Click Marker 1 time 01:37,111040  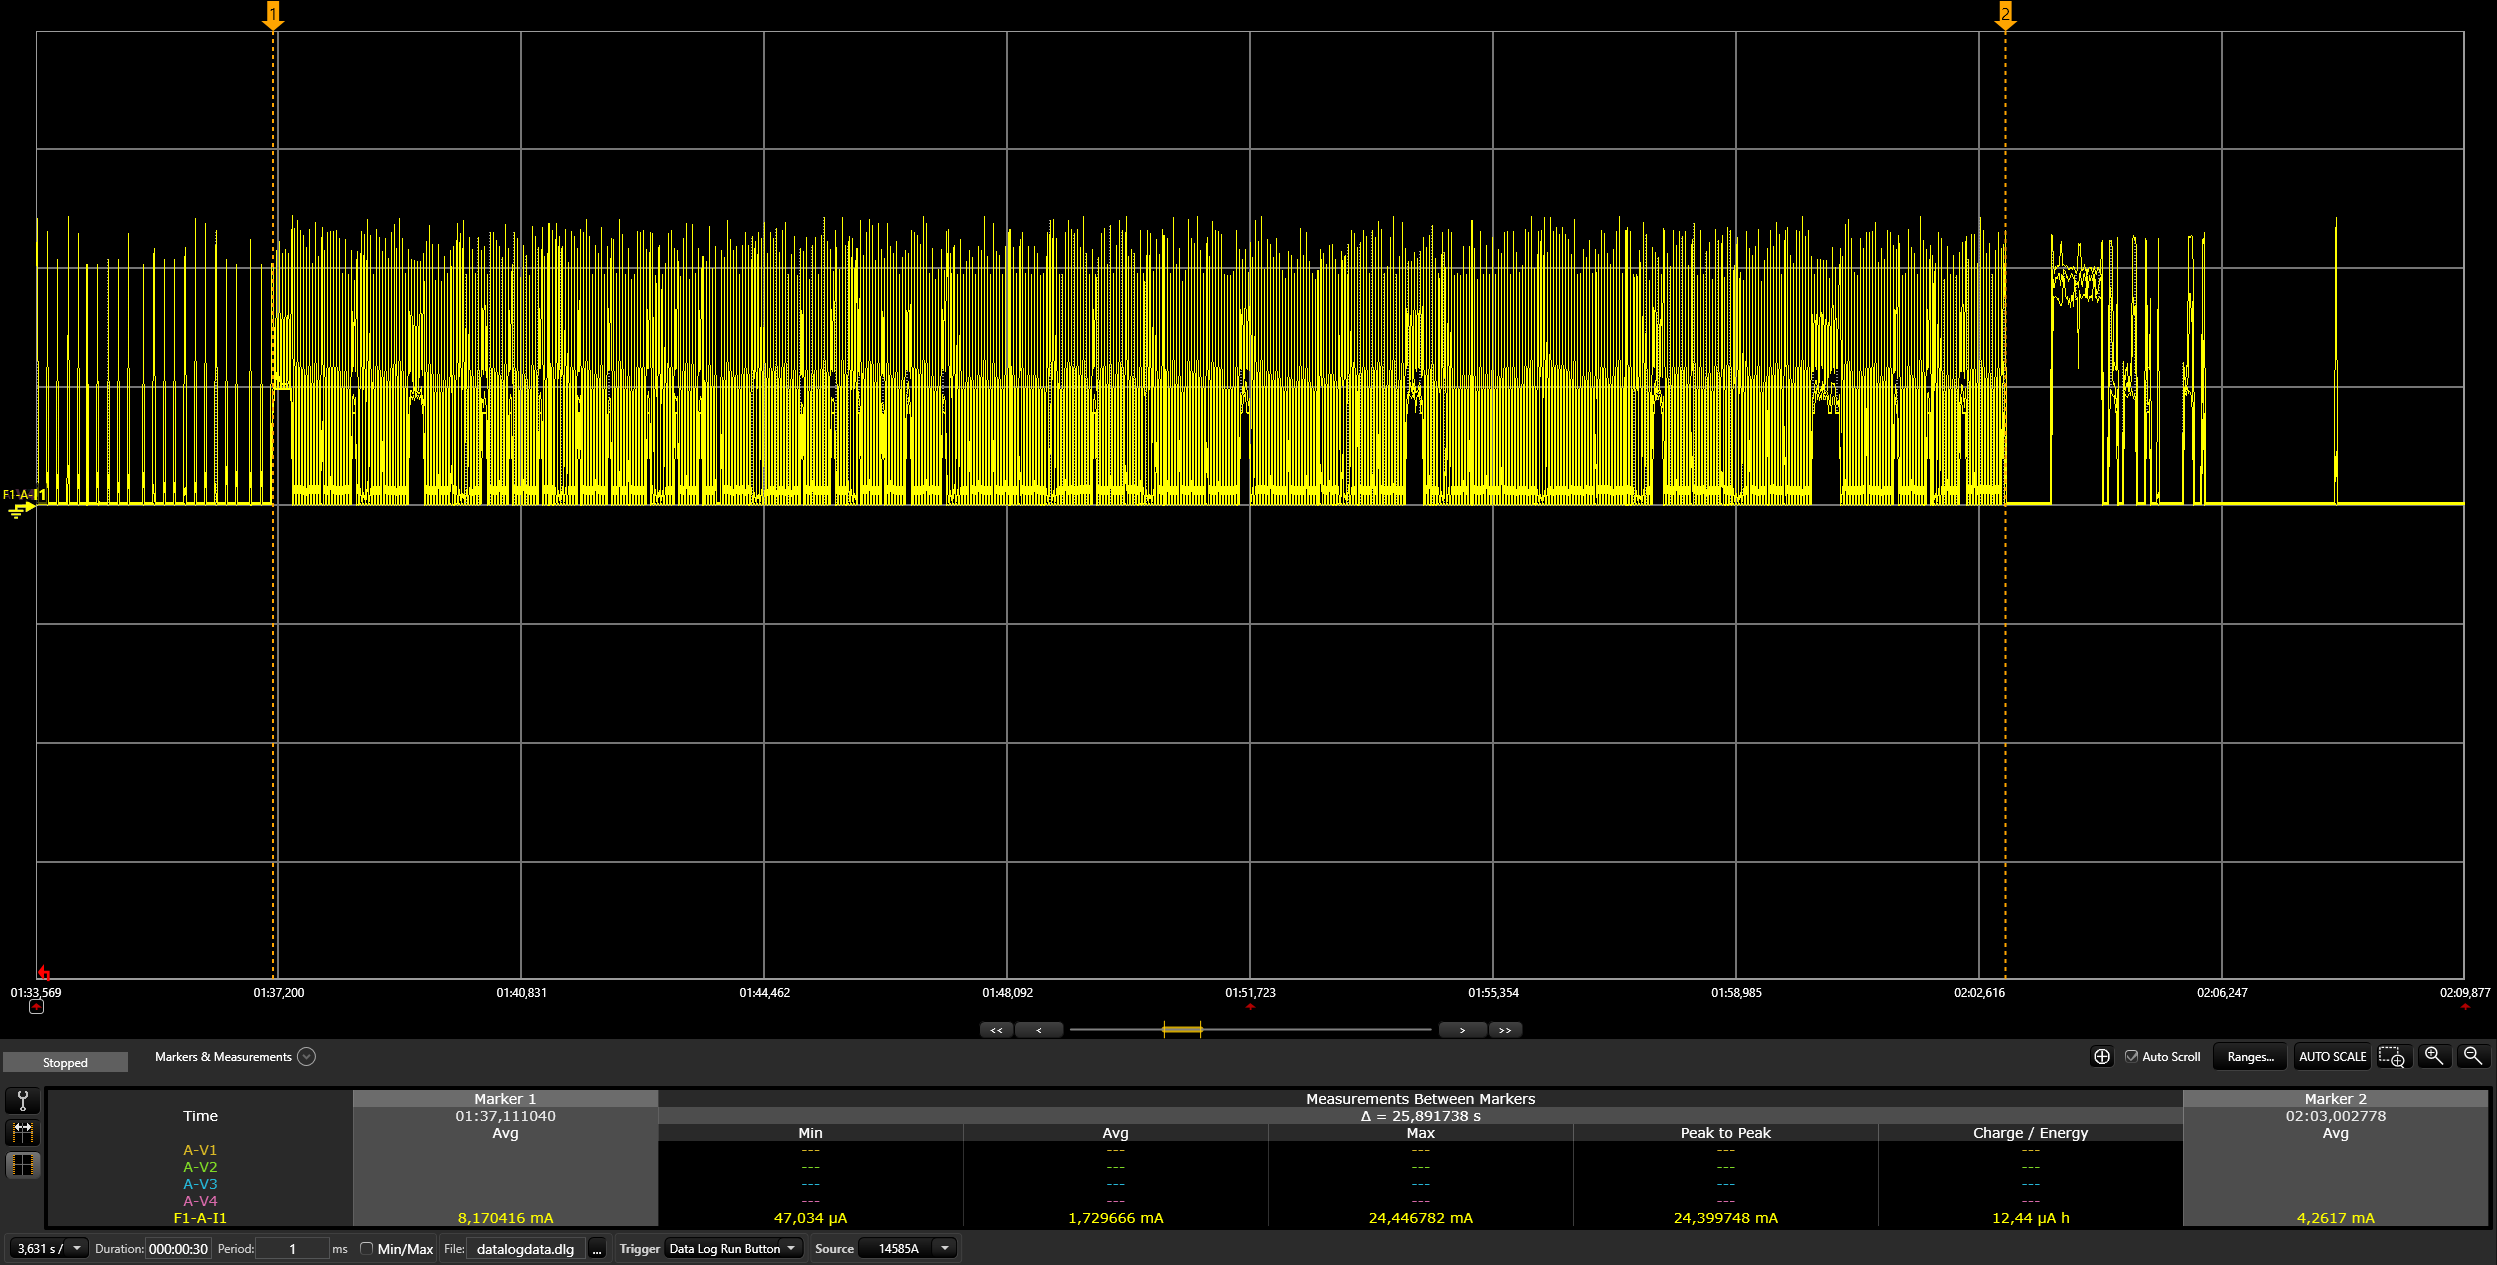[505, 1116]
